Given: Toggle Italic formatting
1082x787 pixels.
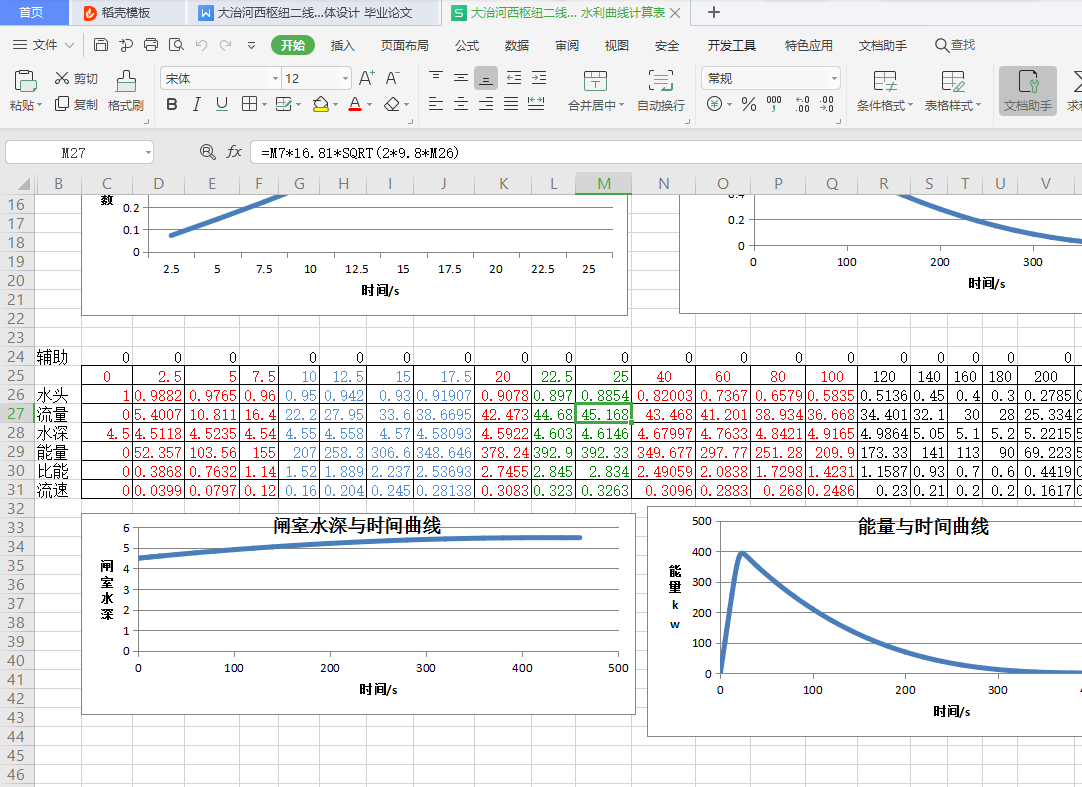Looking at the screenshot, I should [197, 104].
